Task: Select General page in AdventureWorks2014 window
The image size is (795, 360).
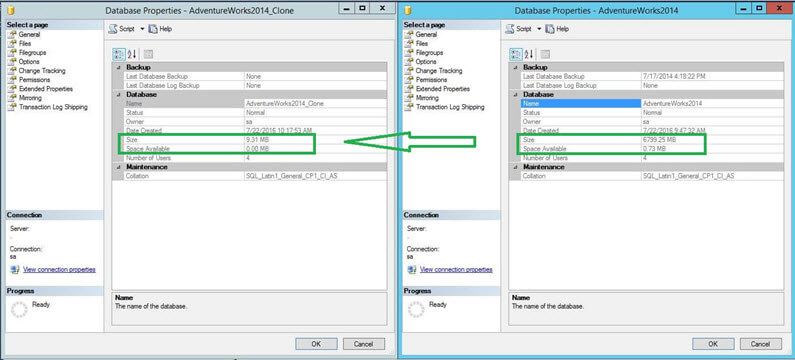Action: click(x=426, y=34)
